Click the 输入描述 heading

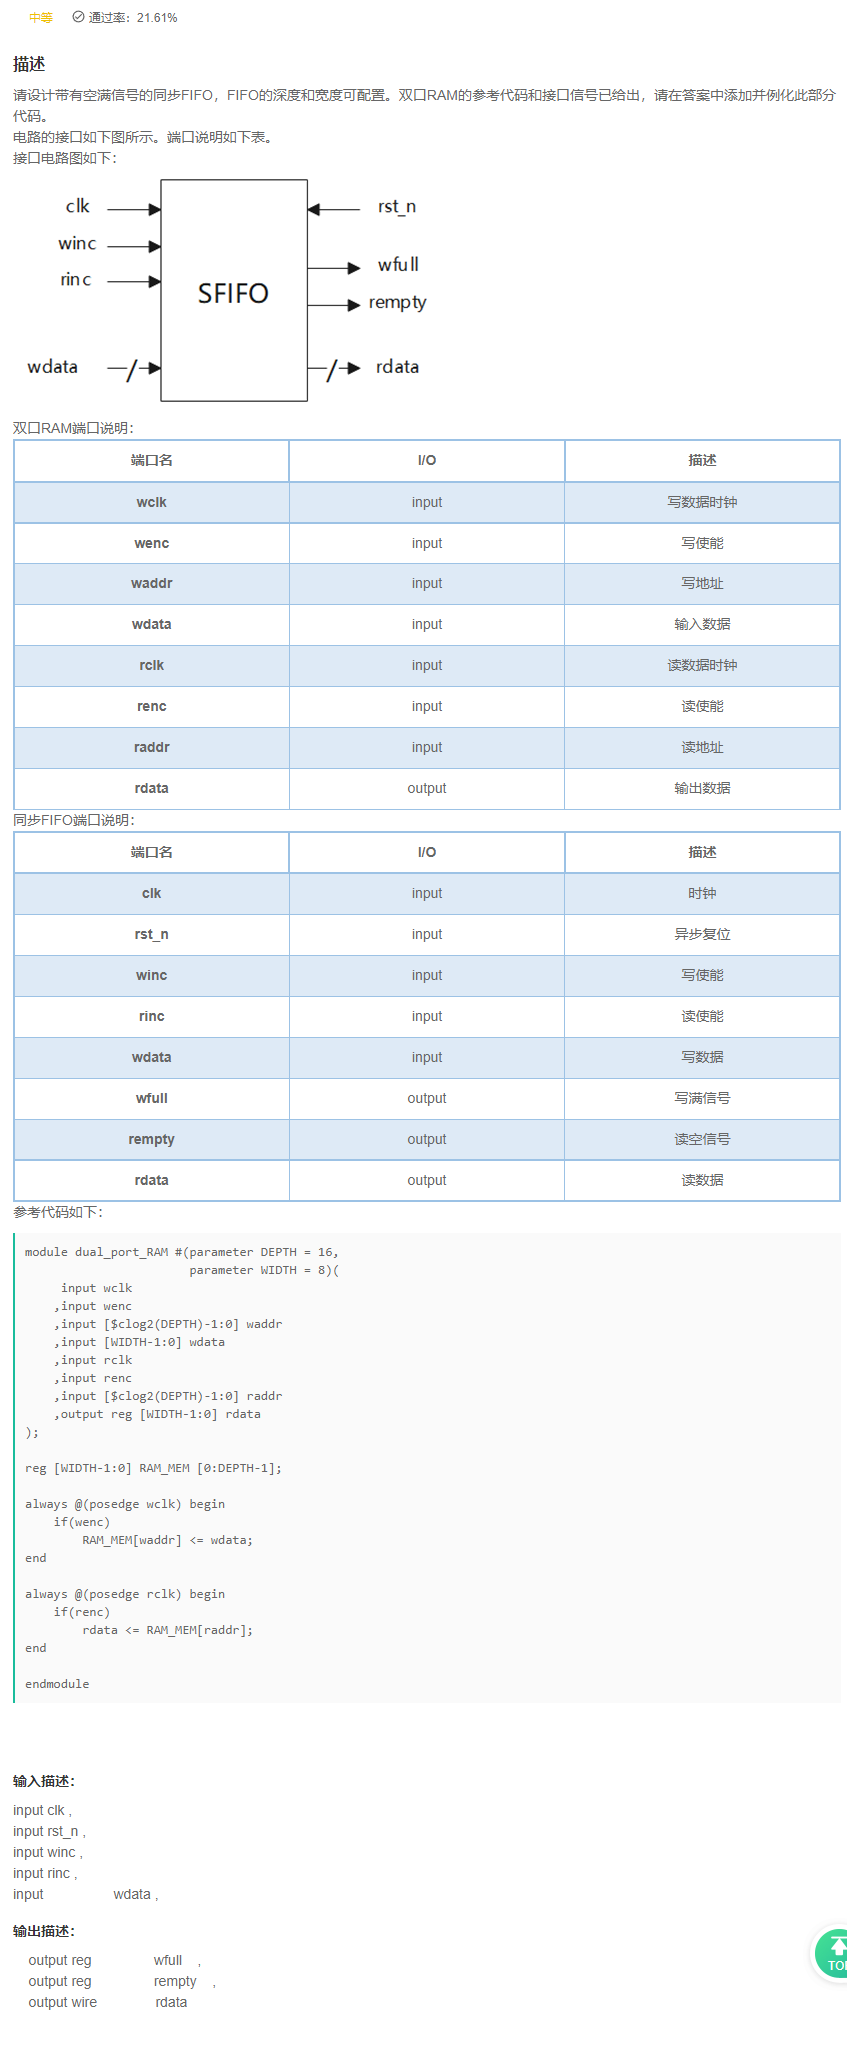(44, 1781)
